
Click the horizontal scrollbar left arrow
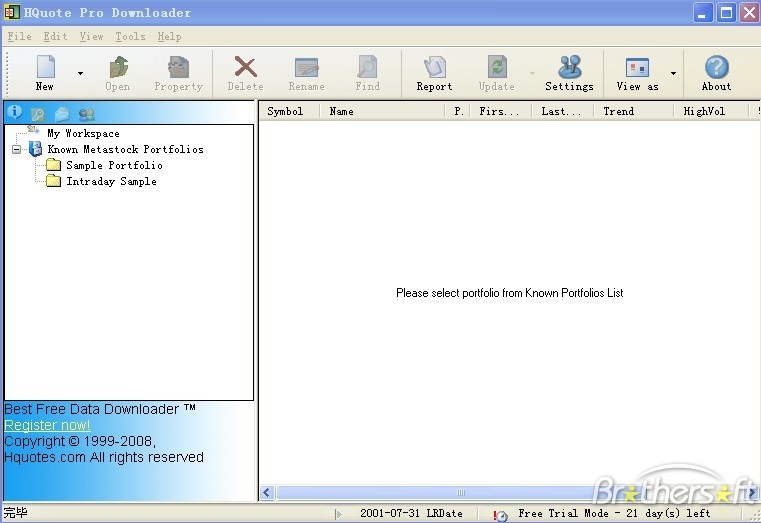coord(267,493)
